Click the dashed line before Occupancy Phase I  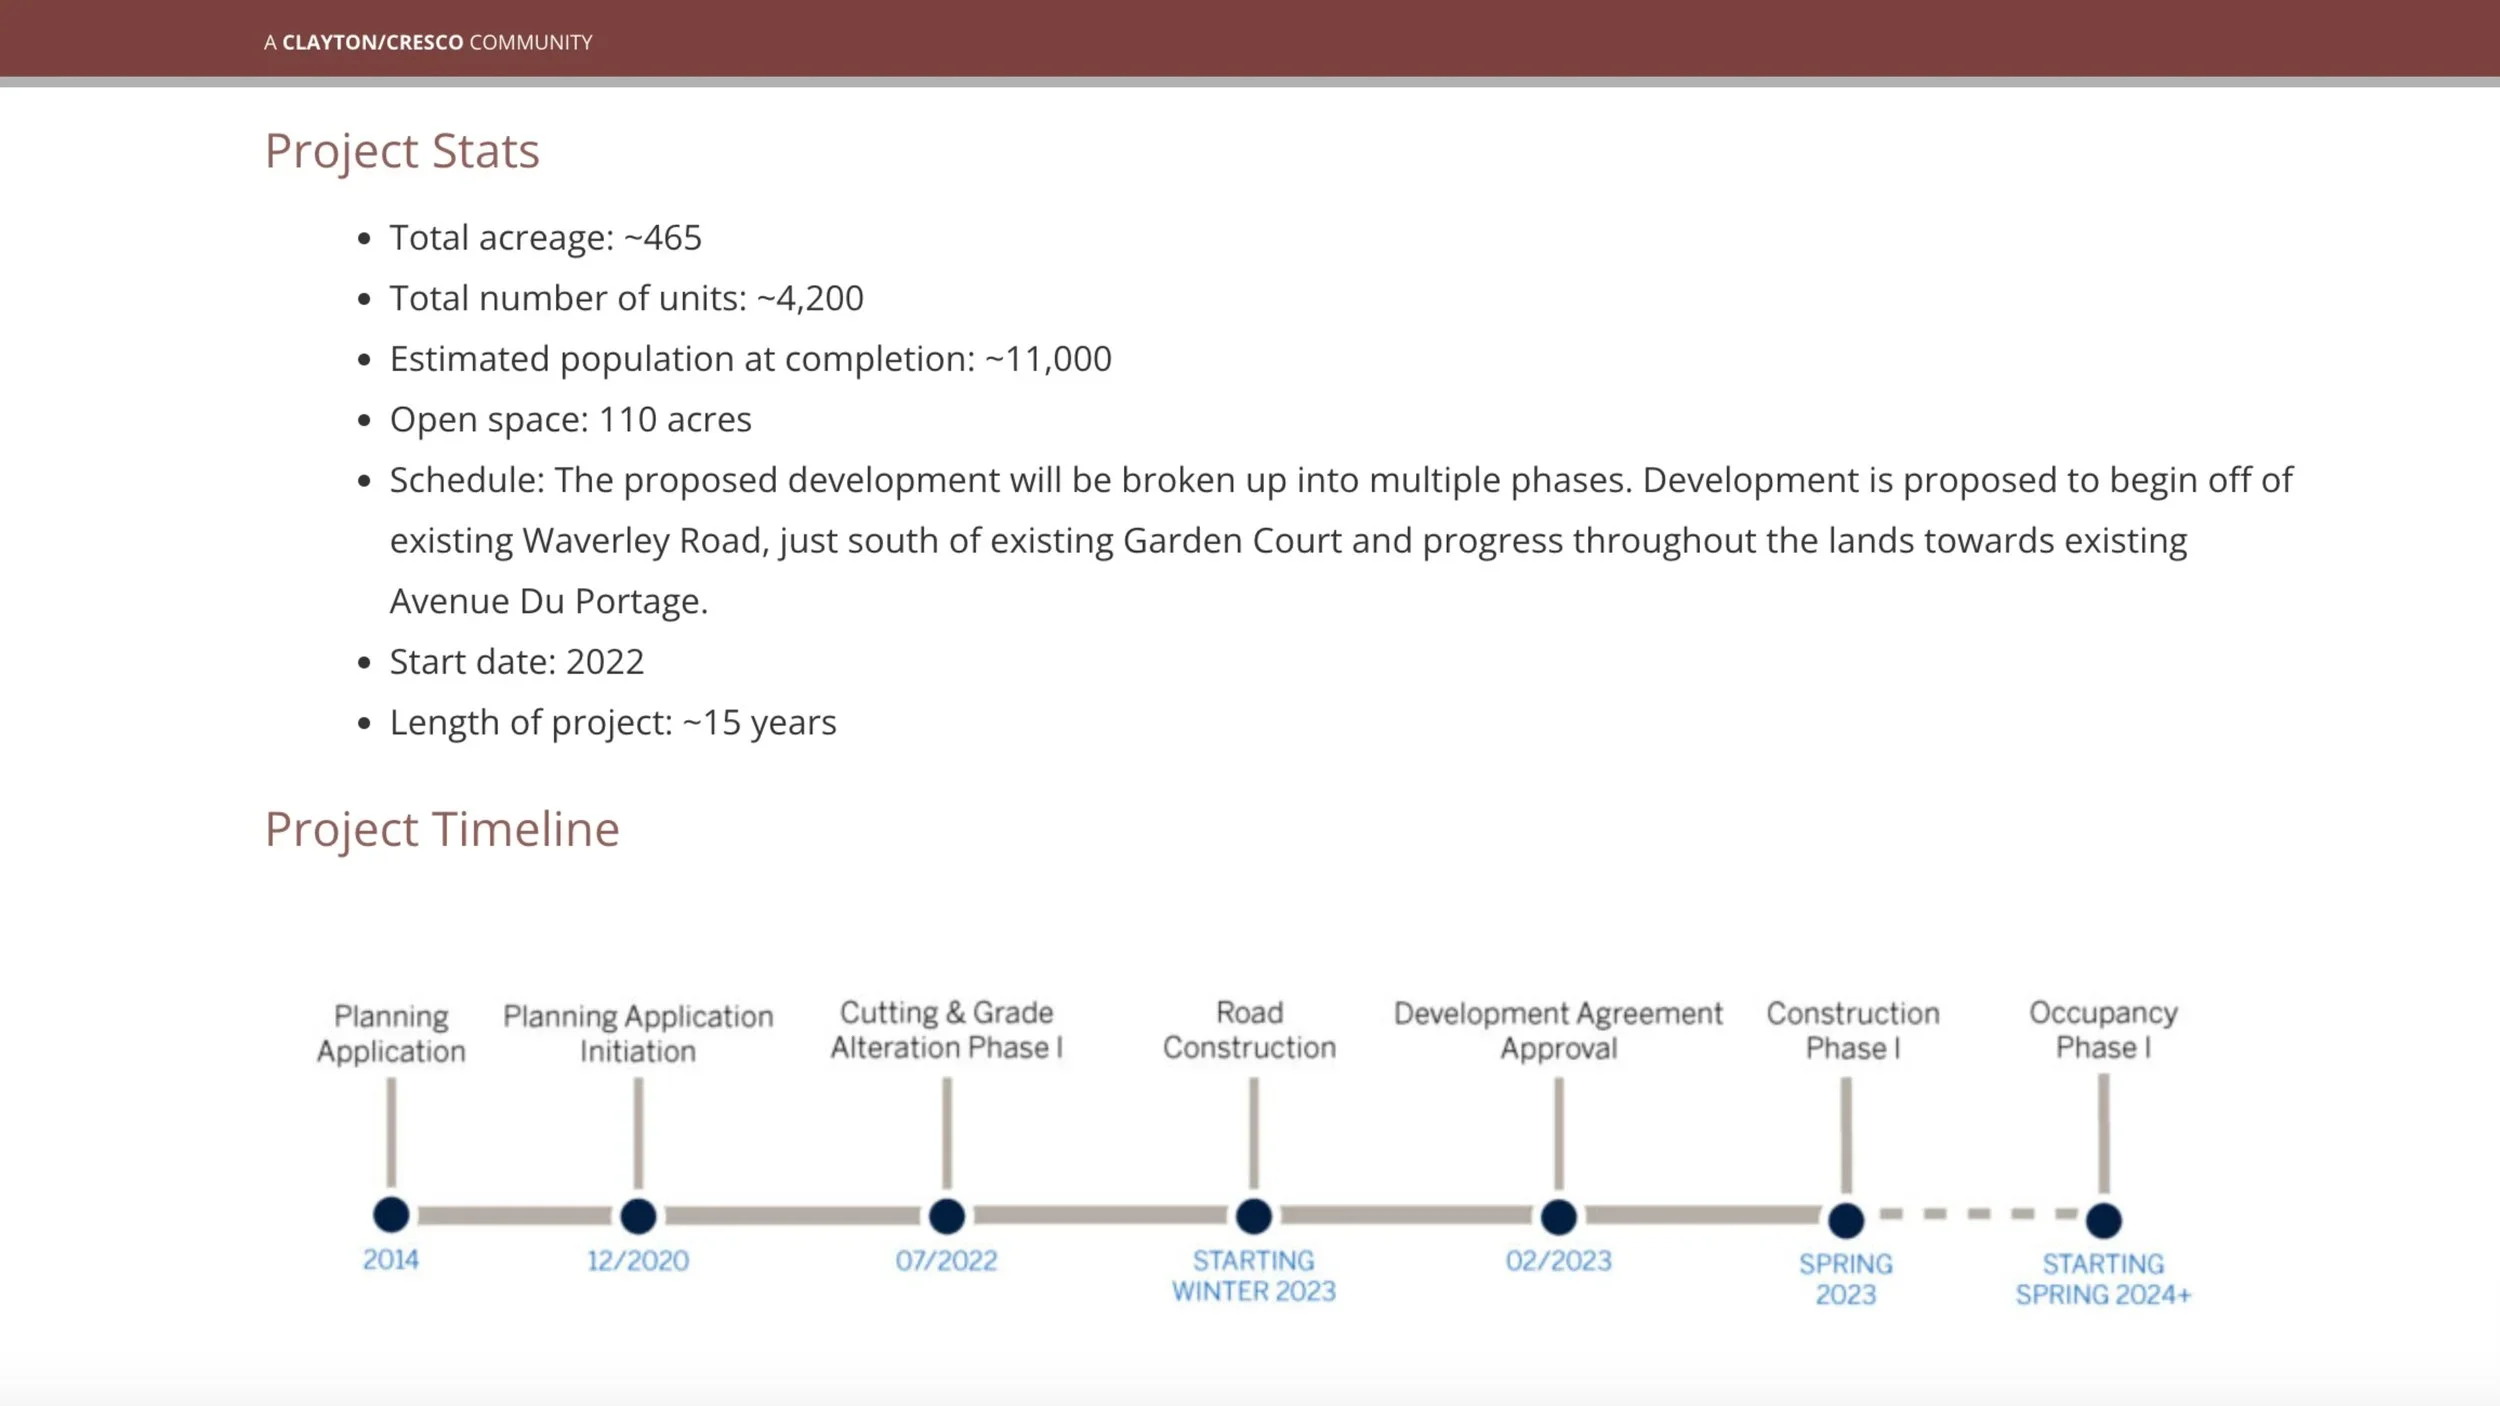tap(1977, 1214)
